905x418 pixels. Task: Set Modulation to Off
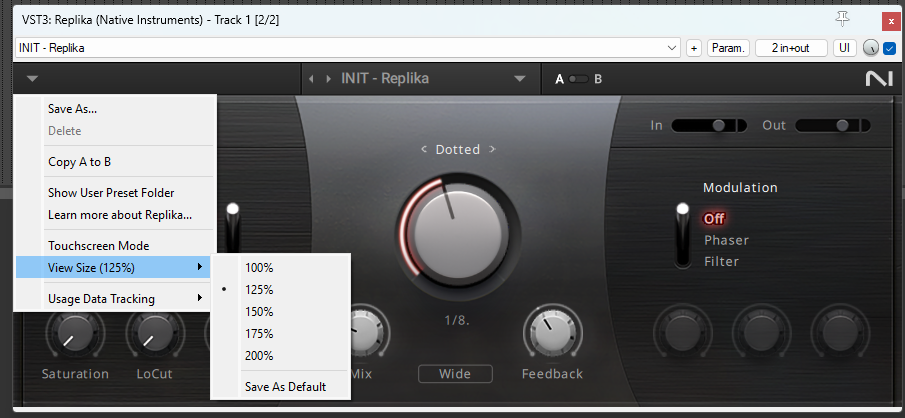point(714,219)
